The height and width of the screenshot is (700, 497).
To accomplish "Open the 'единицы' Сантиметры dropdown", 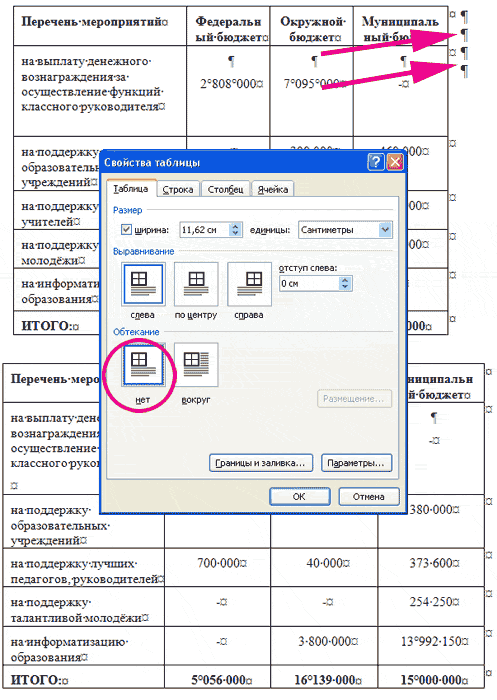I will 385,230.
